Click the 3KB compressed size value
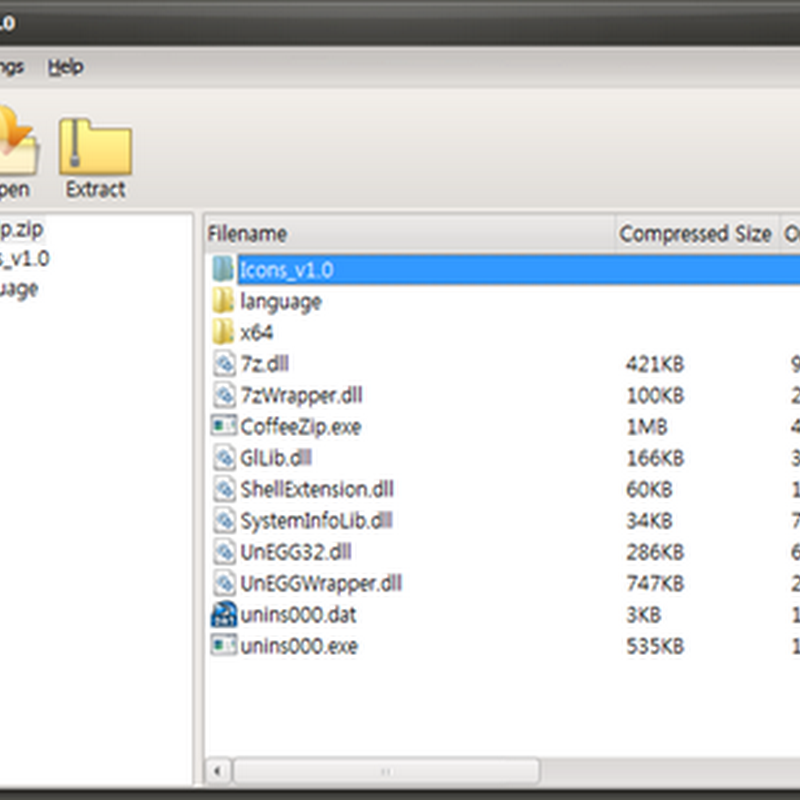 click(644, 615)
